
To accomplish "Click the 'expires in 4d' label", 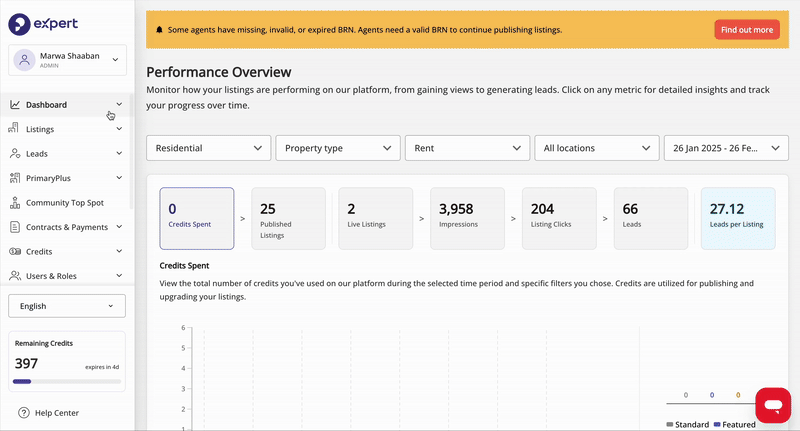I will pyautogui.click(x=102, y=367).
